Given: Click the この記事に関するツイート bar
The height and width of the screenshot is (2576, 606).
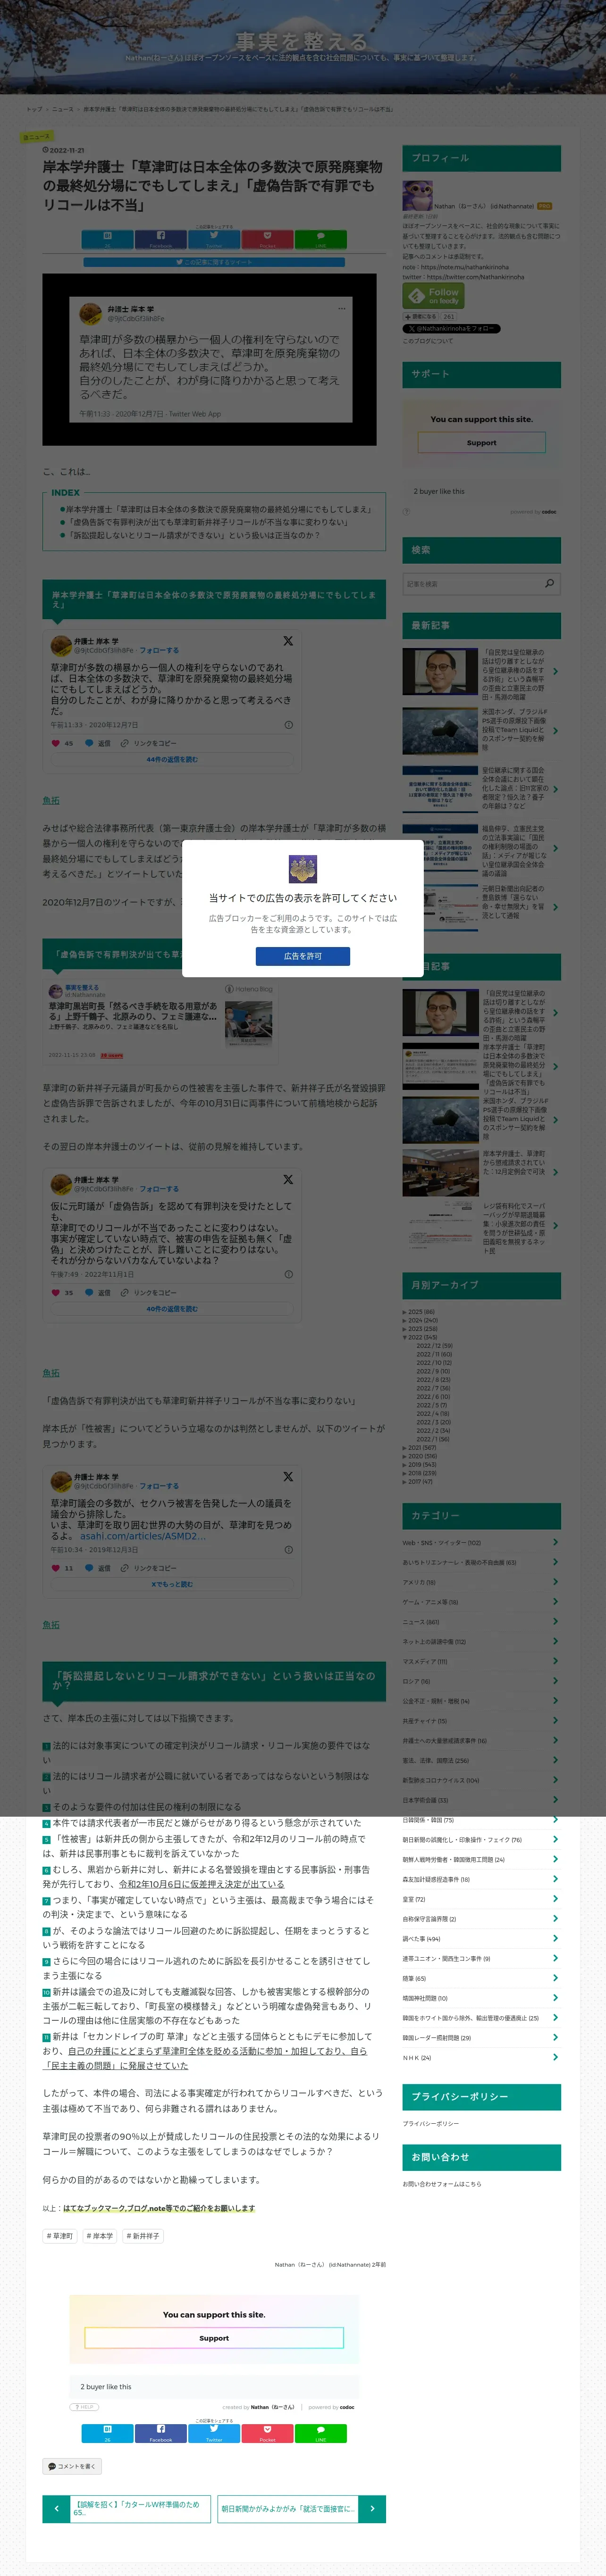Looking at the screenshot, I should pos(214,262).
